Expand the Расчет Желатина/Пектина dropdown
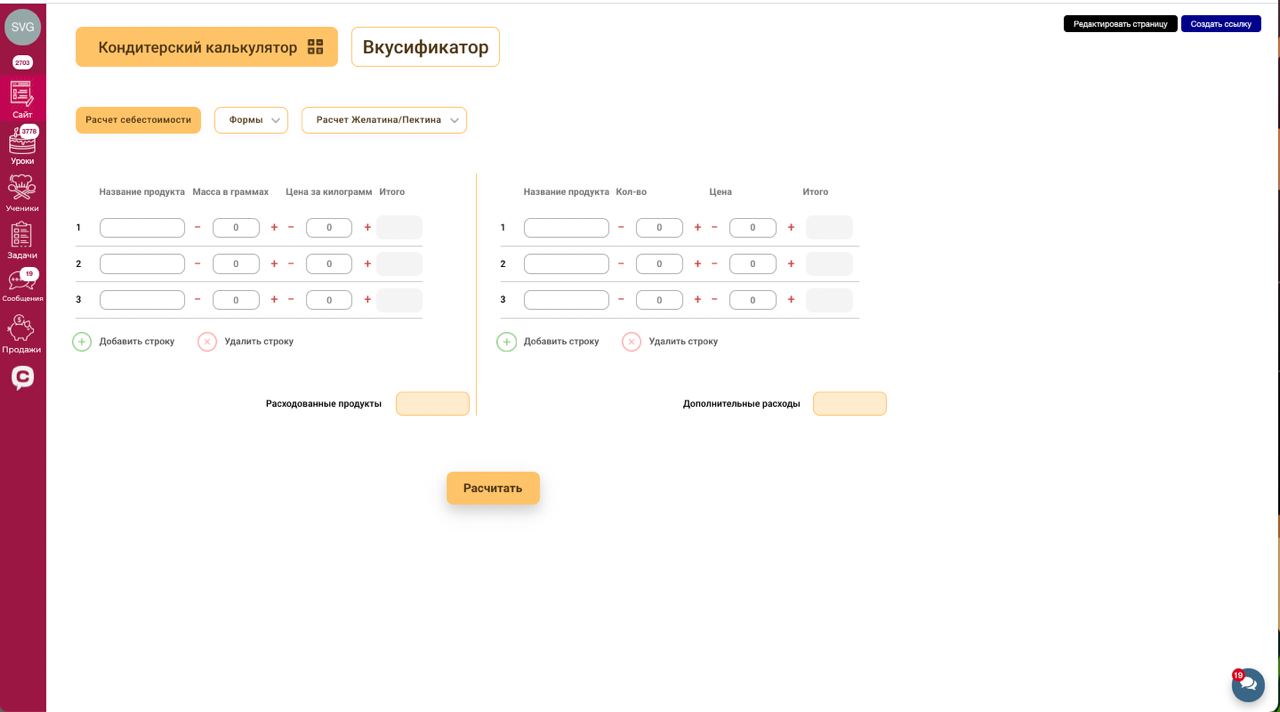 click(384, 120)
